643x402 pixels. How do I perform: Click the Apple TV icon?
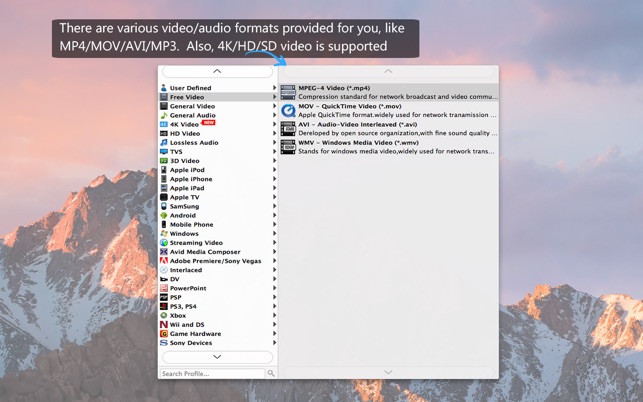click(x=164, y=197)
